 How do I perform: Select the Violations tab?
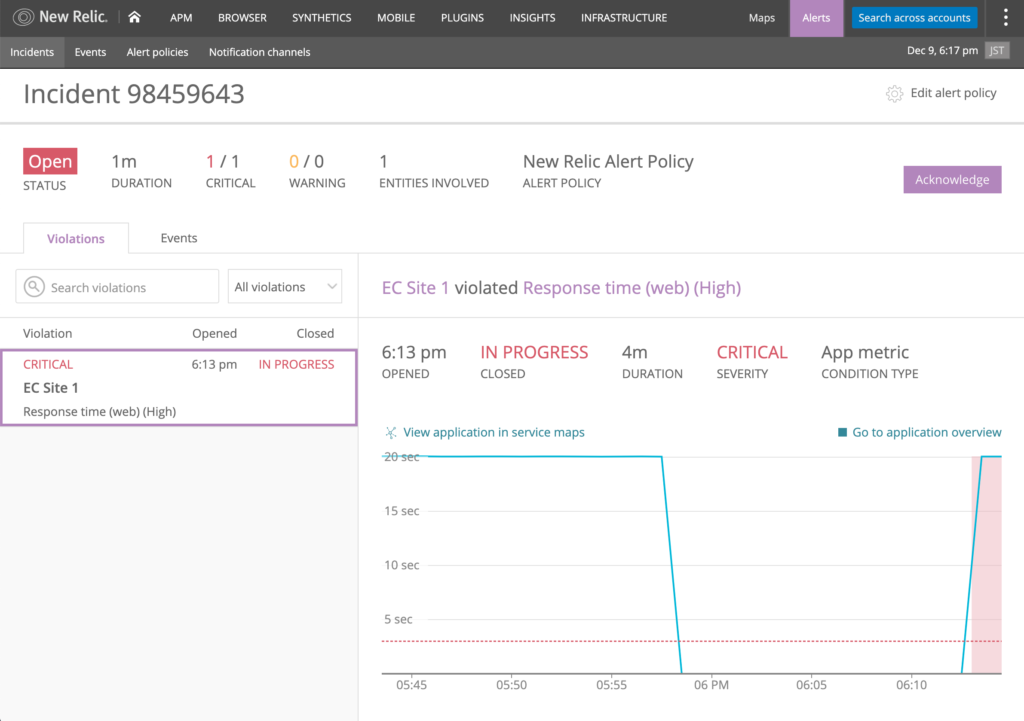coord(76,238)
